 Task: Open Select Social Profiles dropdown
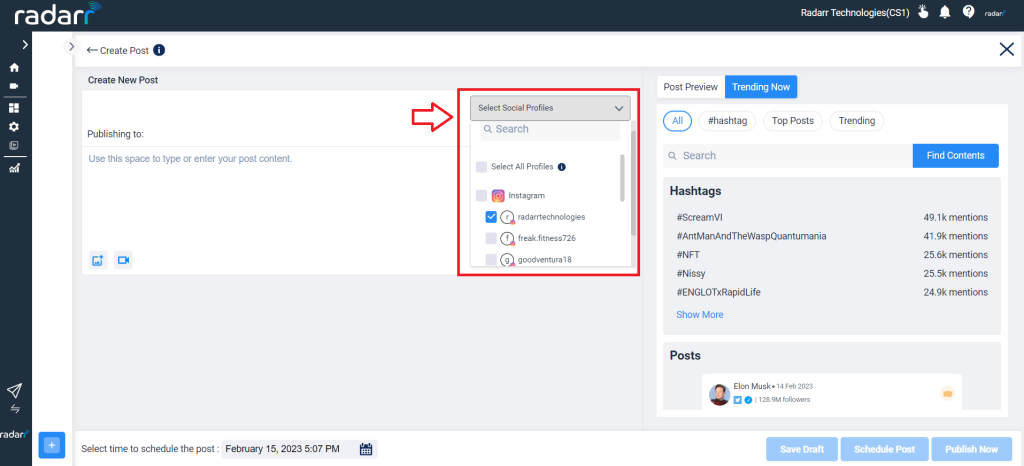[550, 108]
